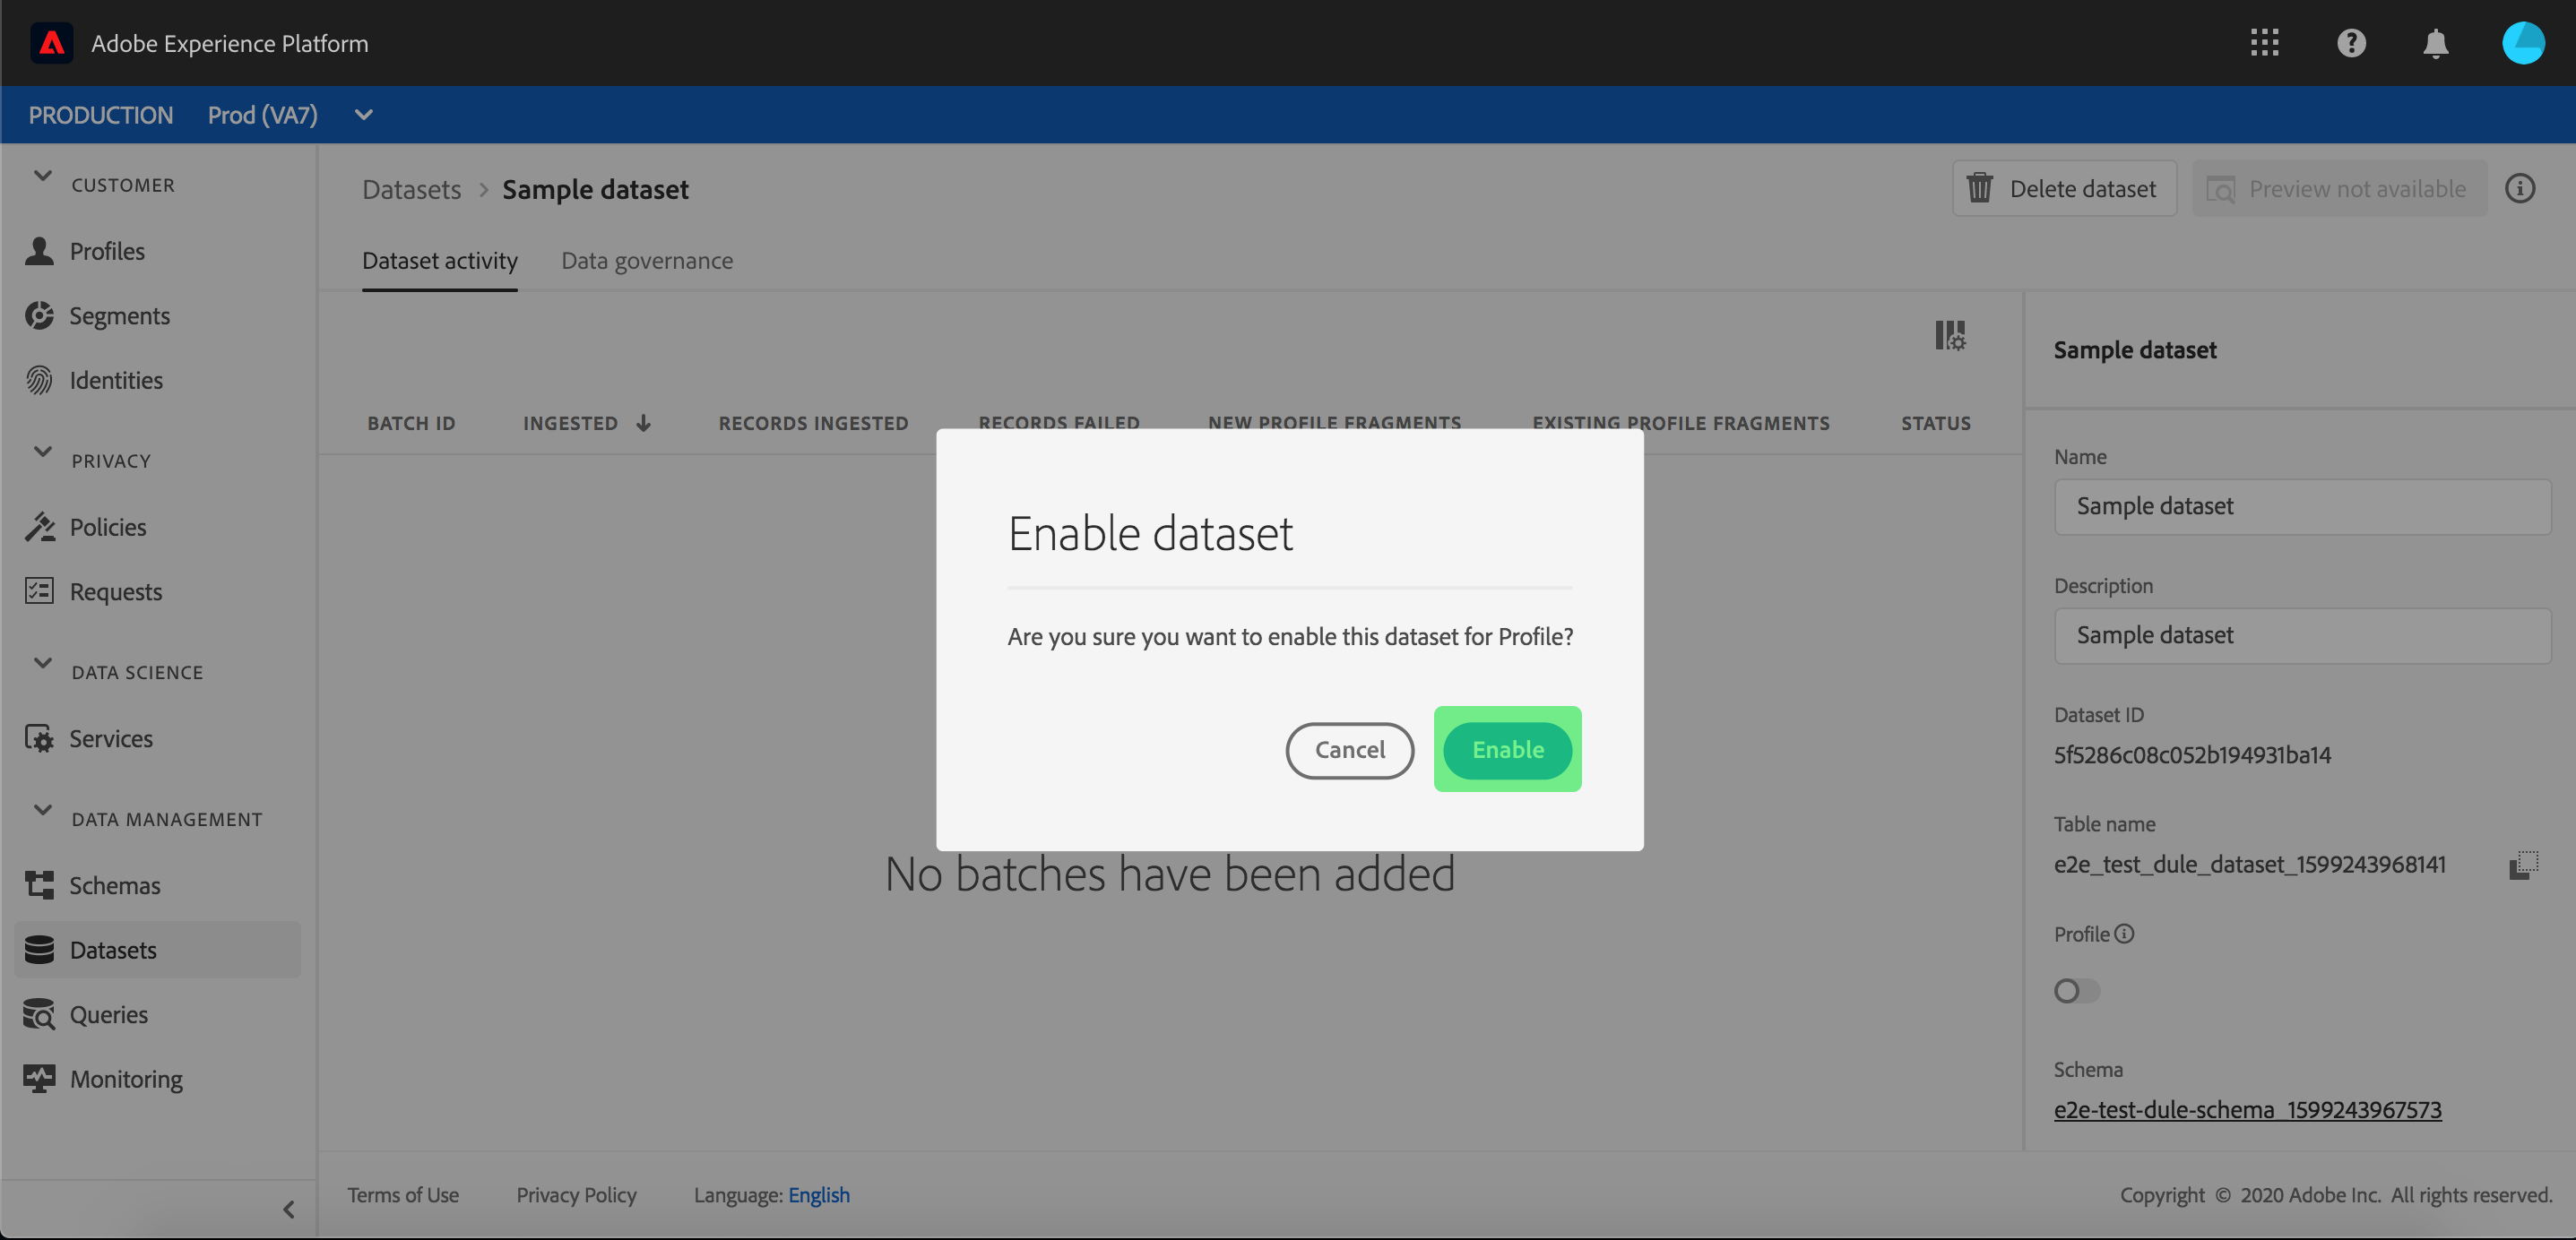Click Cancel in the dialog
Screen dimensions: 2576x1240
tap(1349, 750)
